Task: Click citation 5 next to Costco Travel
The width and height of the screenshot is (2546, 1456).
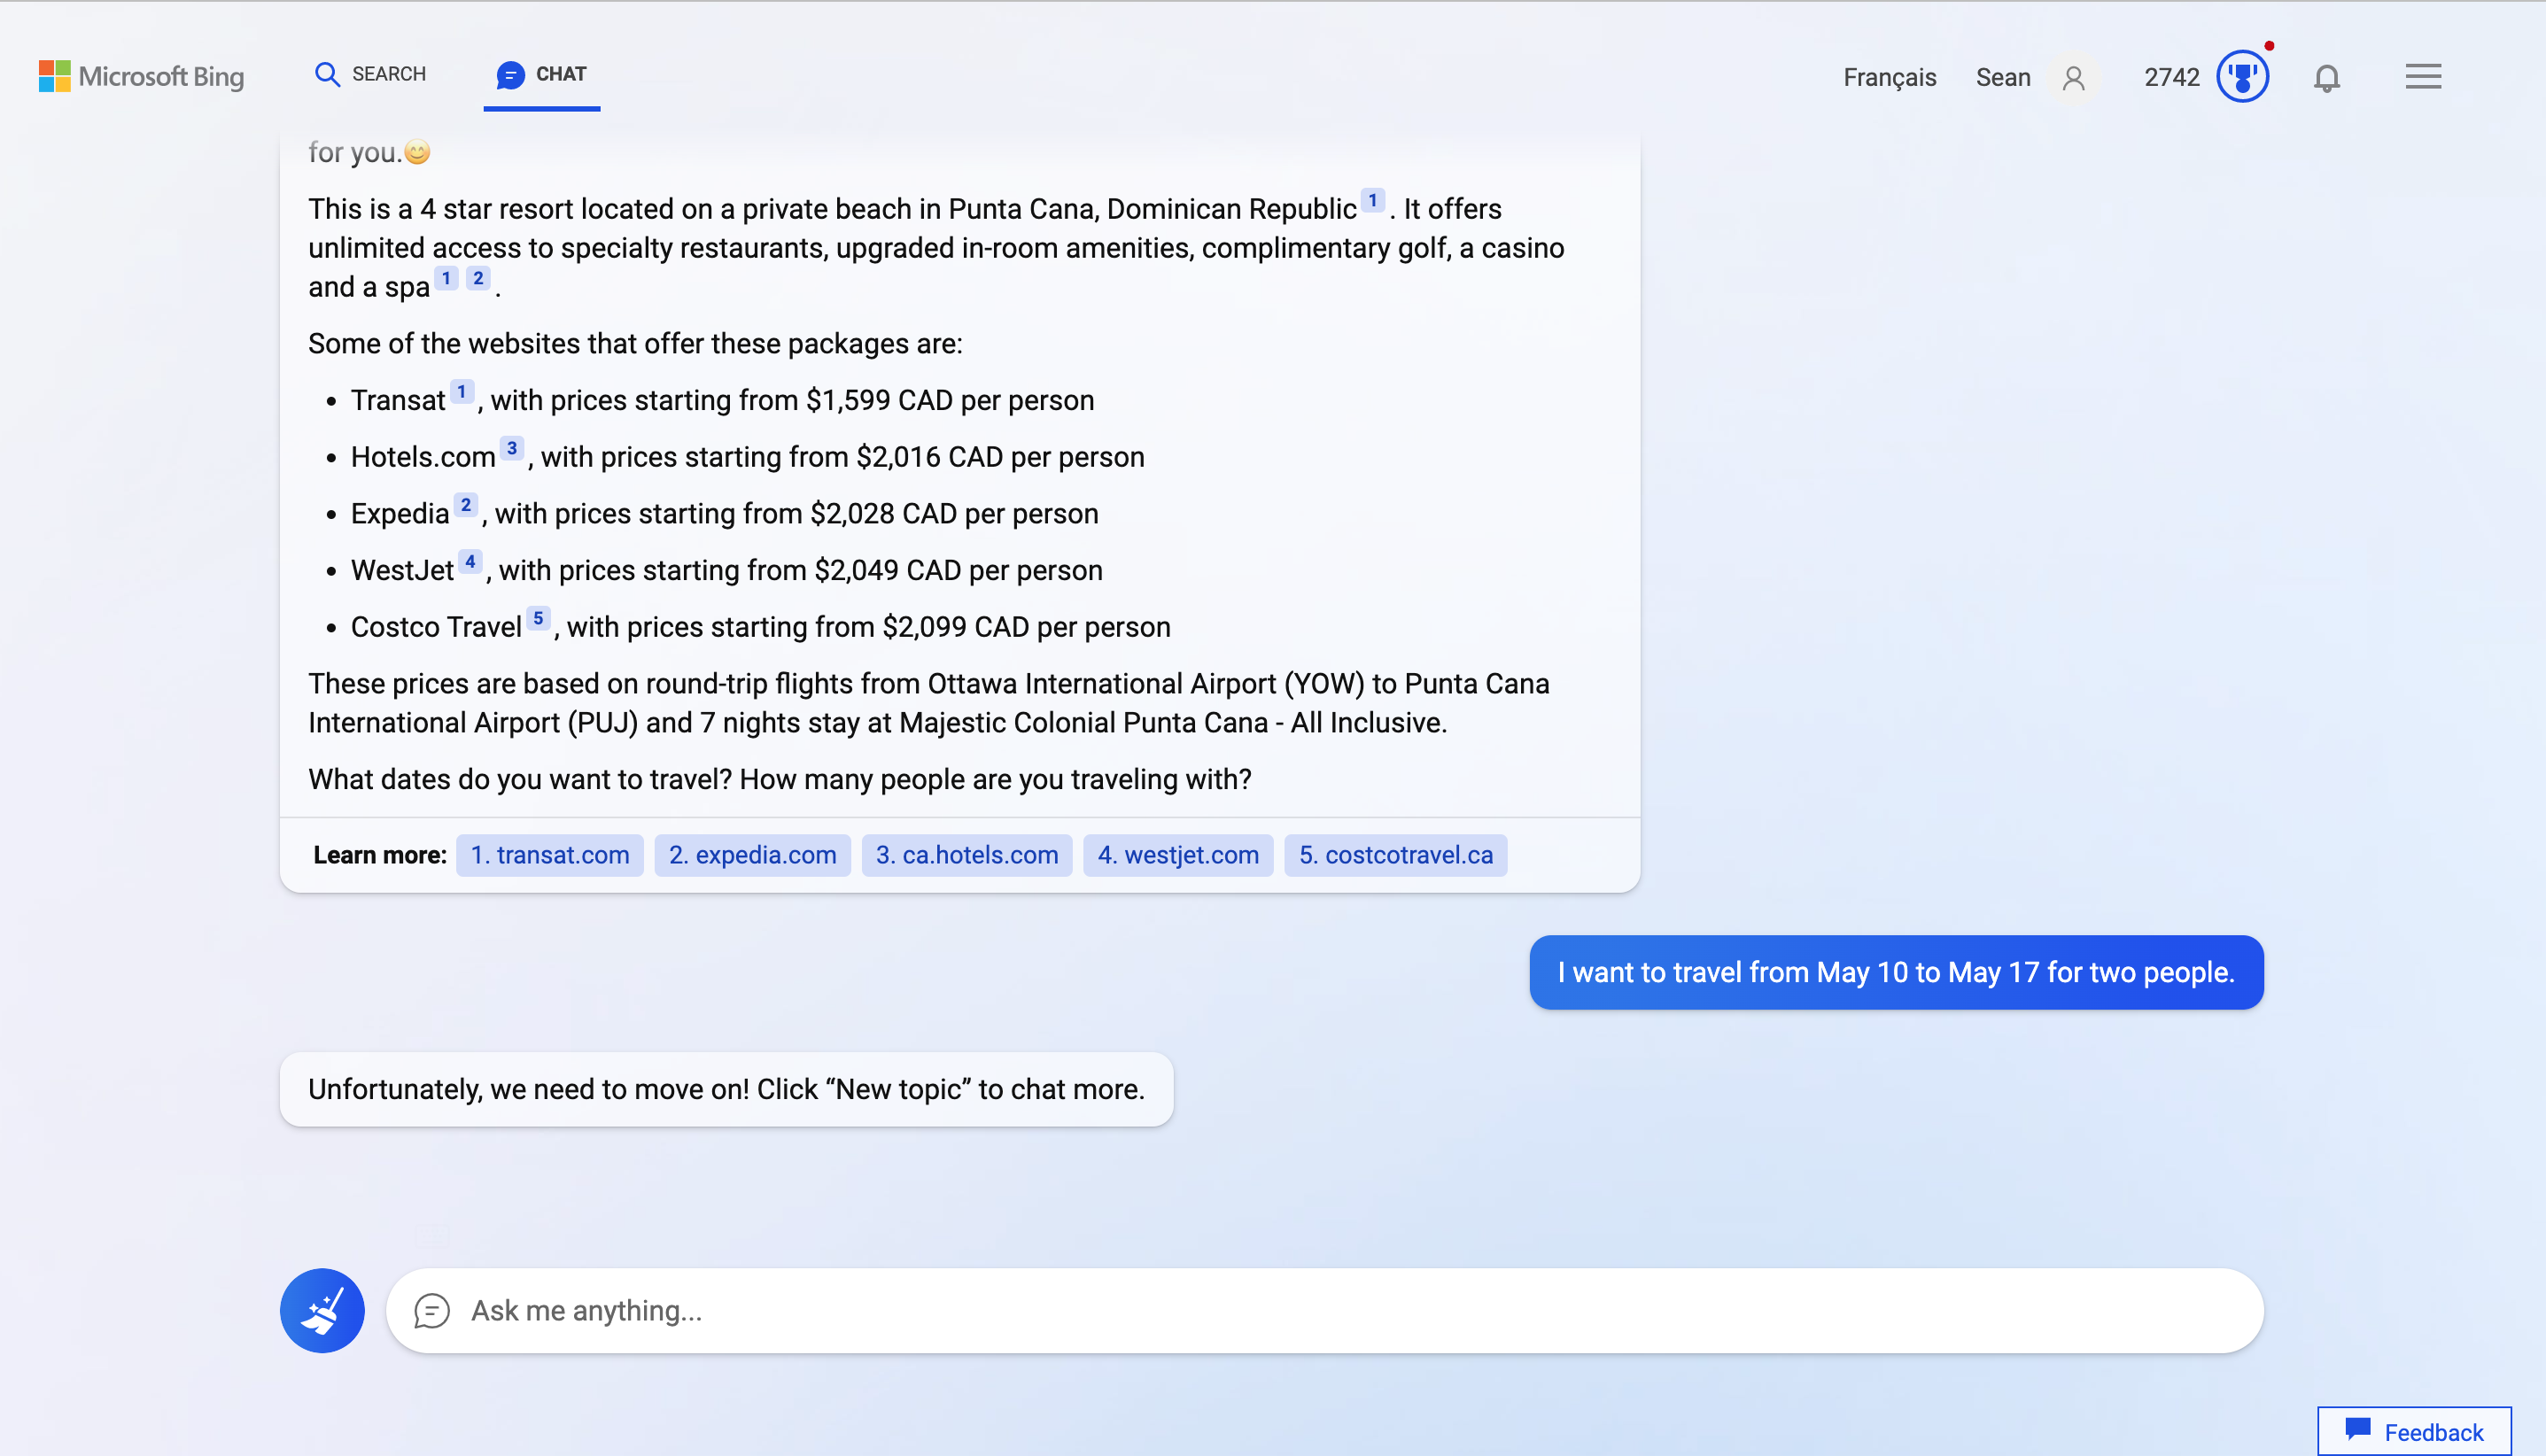Action: click(x=538, y=618)
